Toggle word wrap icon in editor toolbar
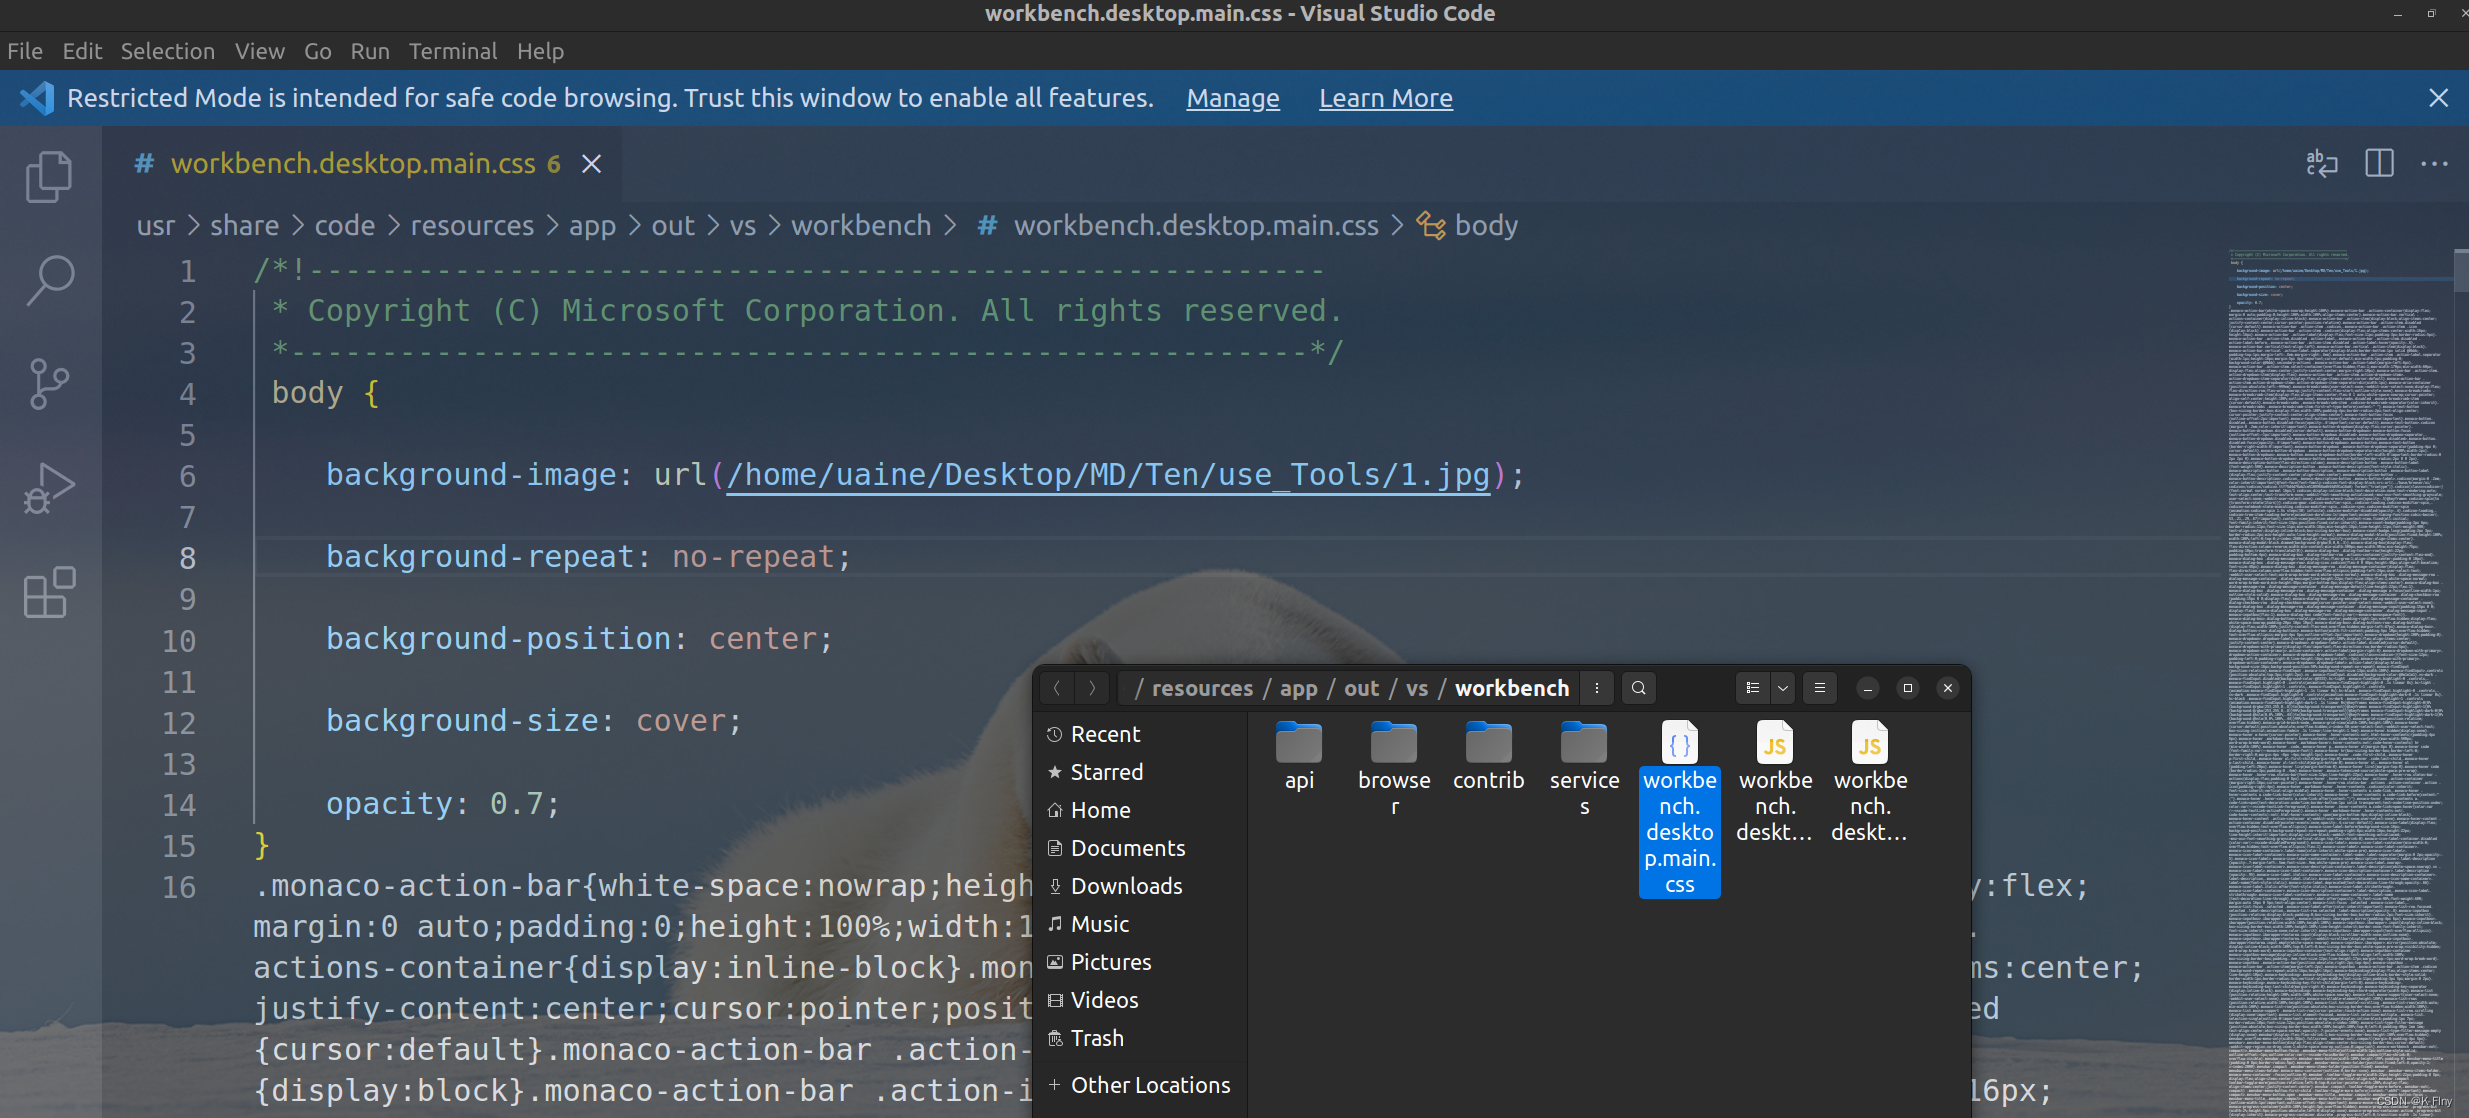This screenshot has width=2469, height=1118. pos(2321,163)
